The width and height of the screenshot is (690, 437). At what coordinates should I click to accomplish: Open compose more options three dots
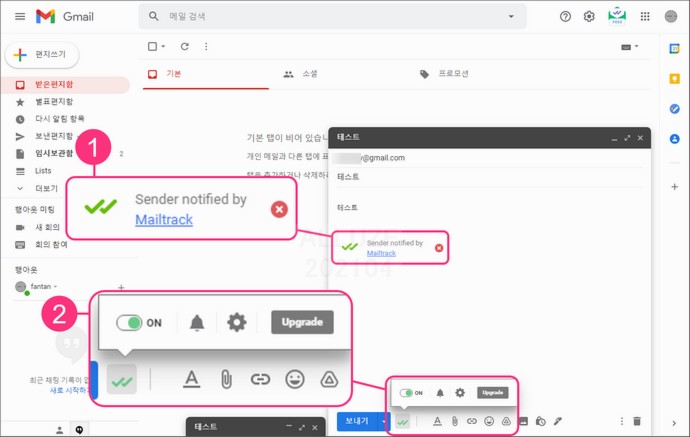click(x=621, y=421)
